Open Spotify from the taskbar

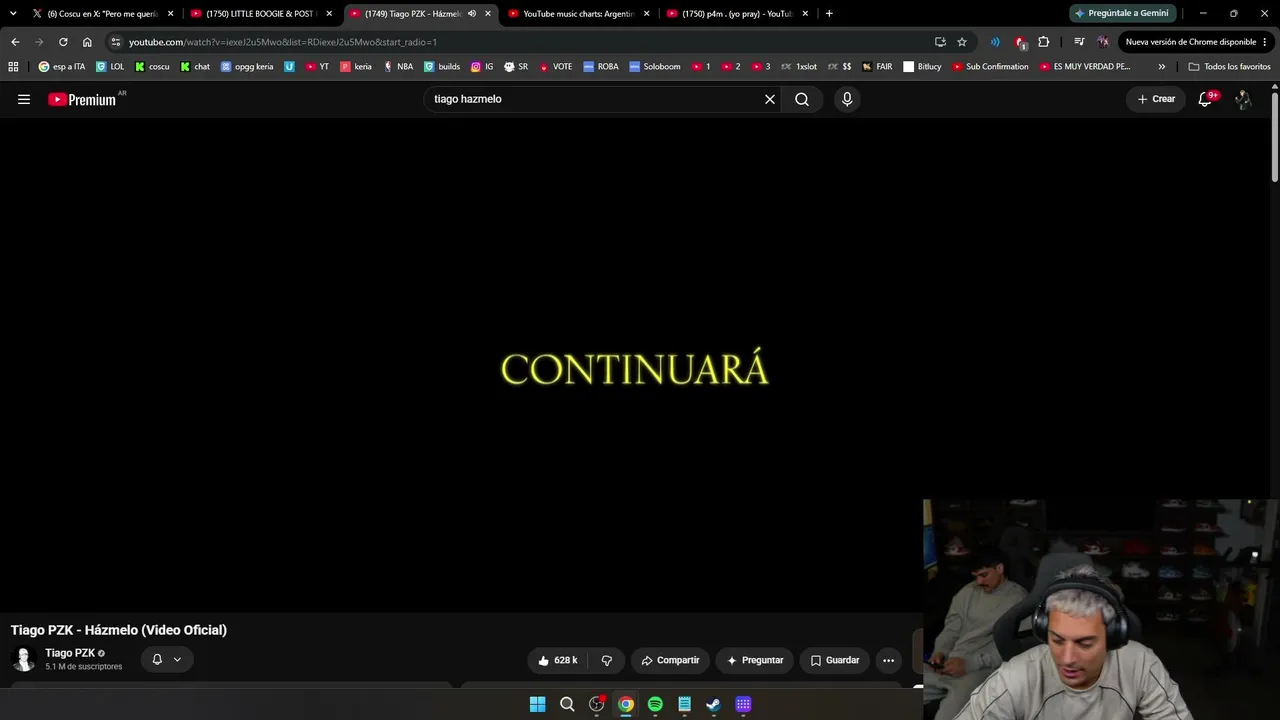point(655,704)
